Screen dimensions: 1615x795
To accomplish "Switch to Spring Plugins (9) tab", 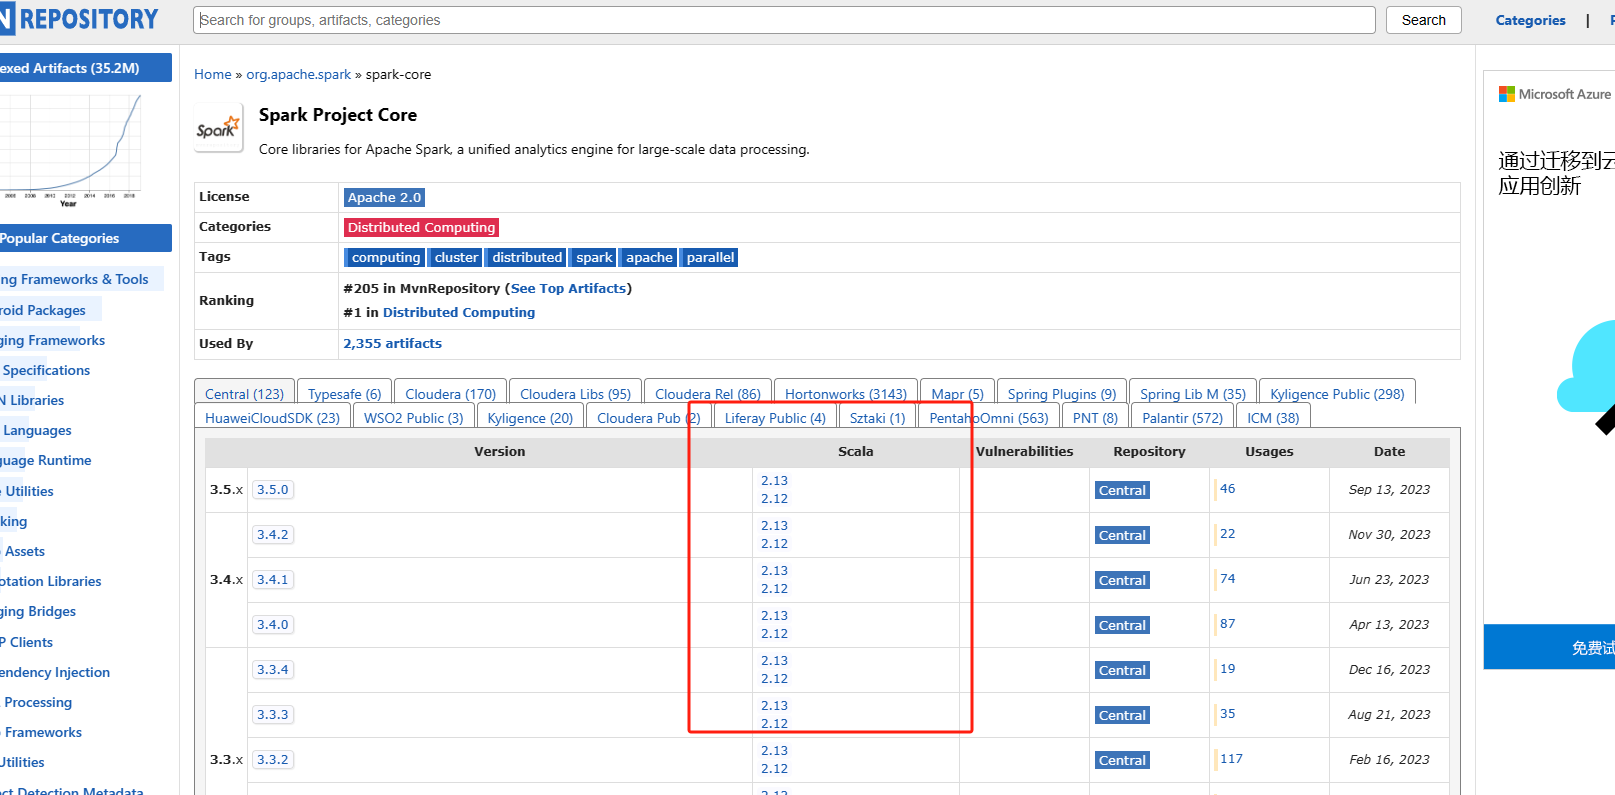I will tap(1061, 394).
